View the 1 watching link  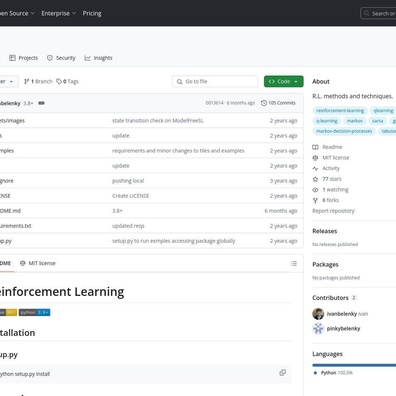[335, 190]
